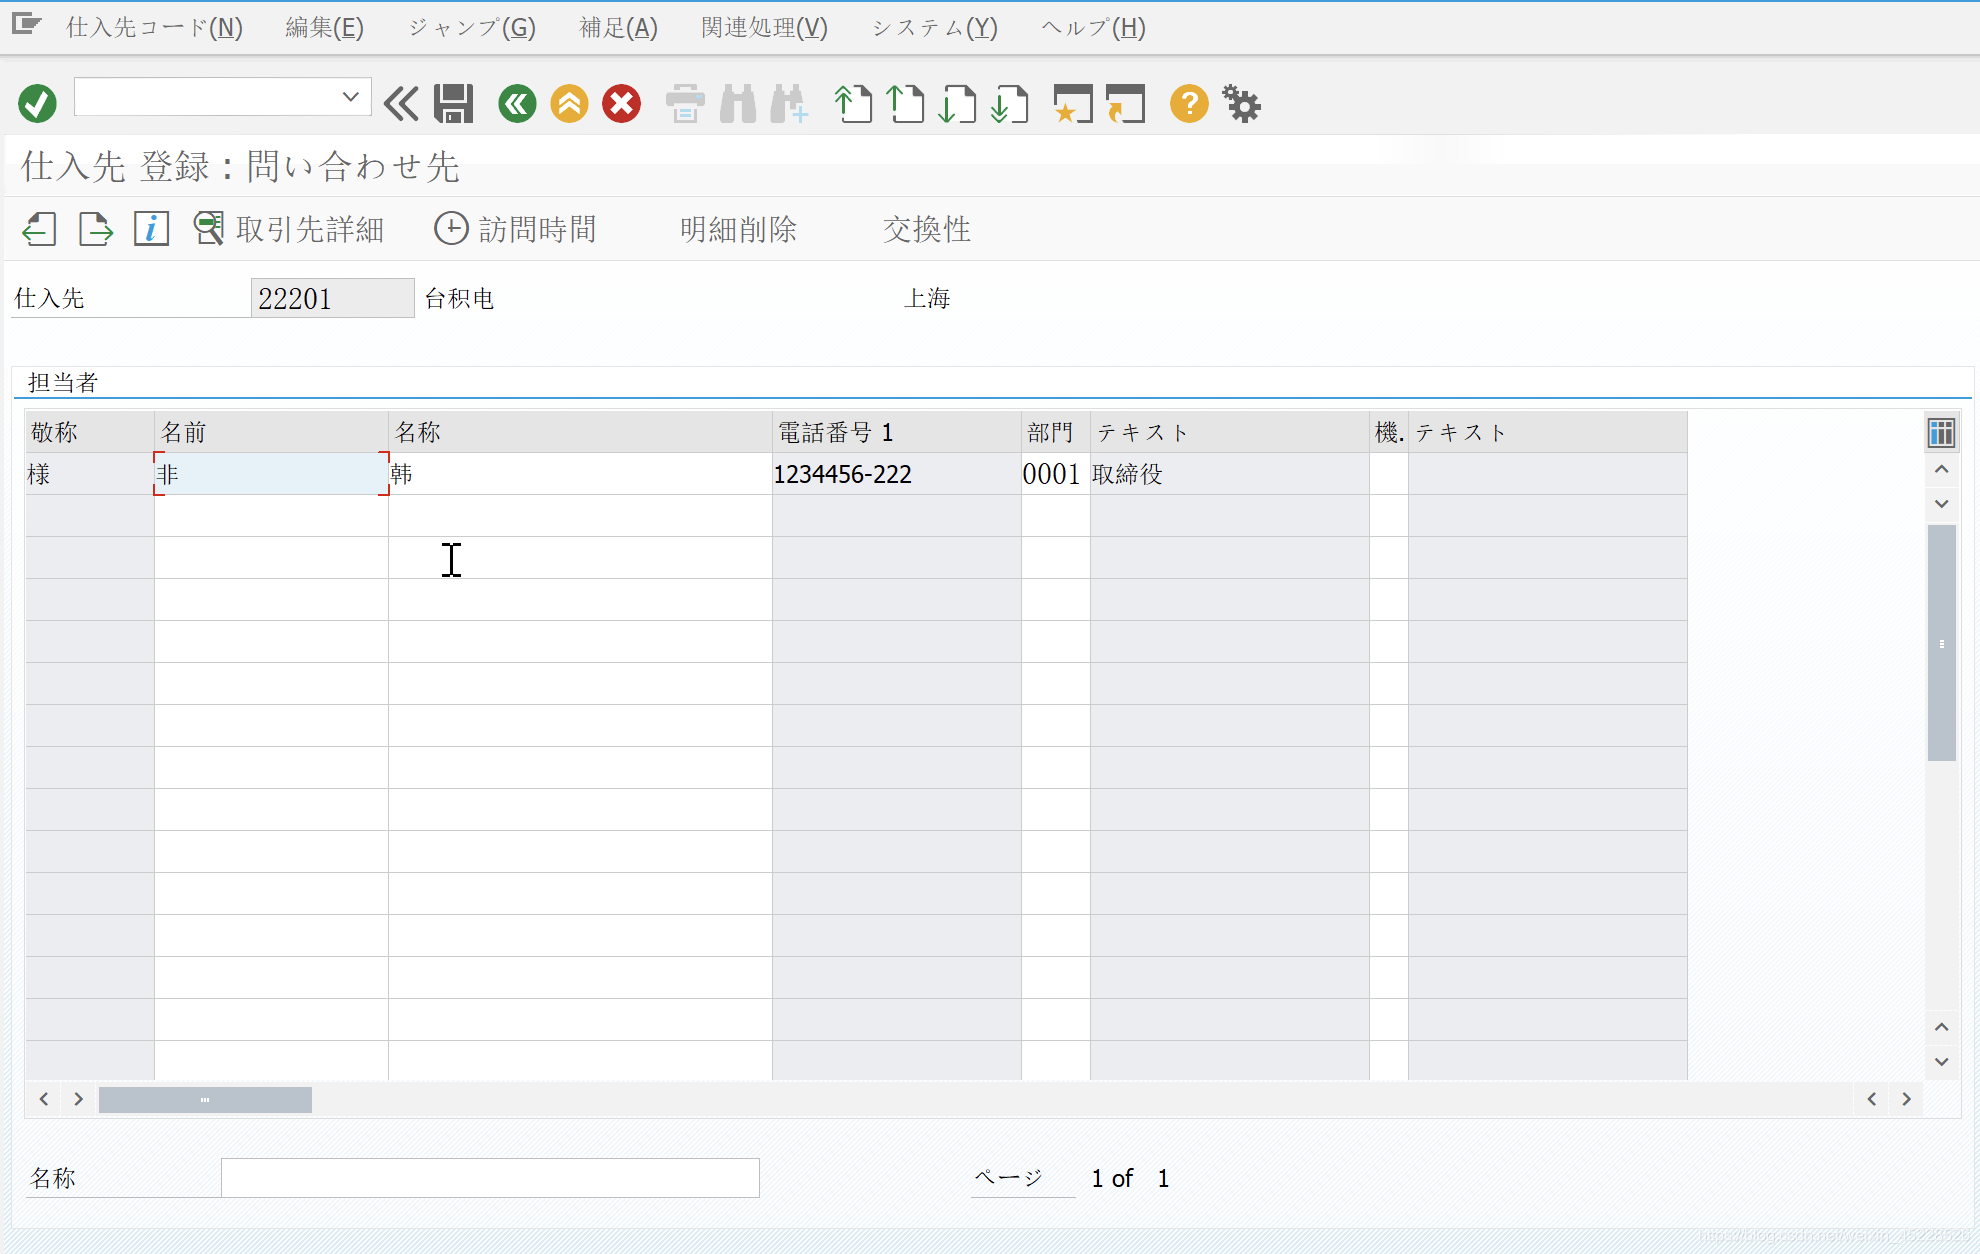Click the 名称 input field at bottom
The width and height of the screenshot is (1980, 1254).
(490, 1178)
